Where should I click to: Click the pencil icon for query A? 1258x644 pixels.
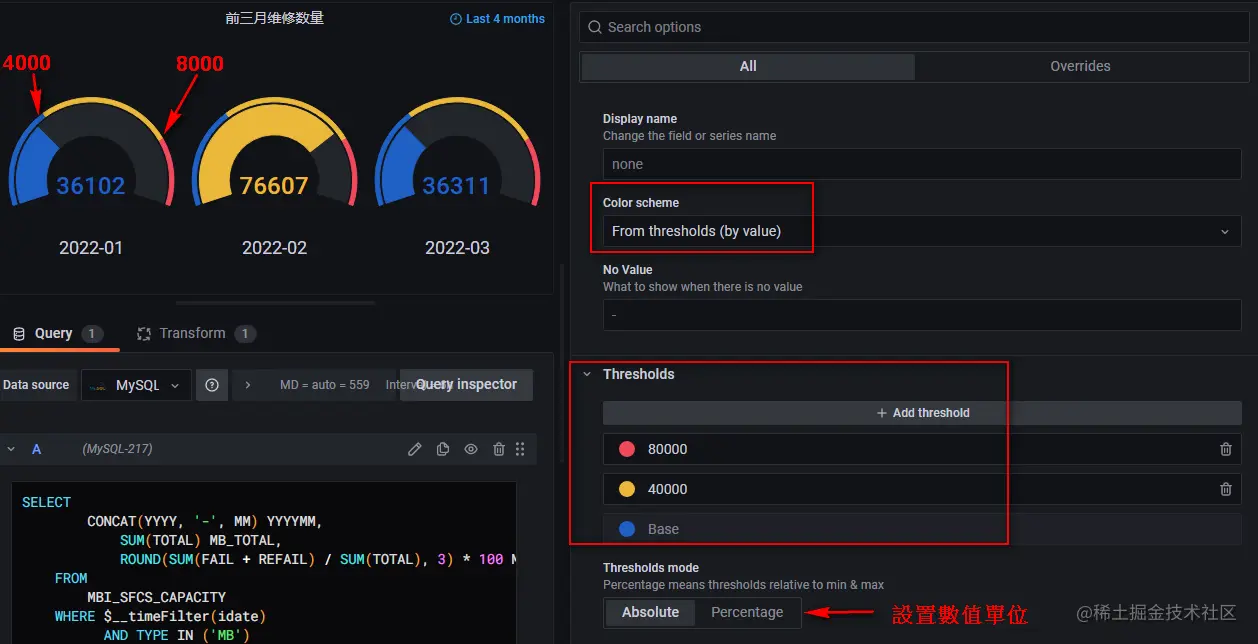tap(415, 449)
